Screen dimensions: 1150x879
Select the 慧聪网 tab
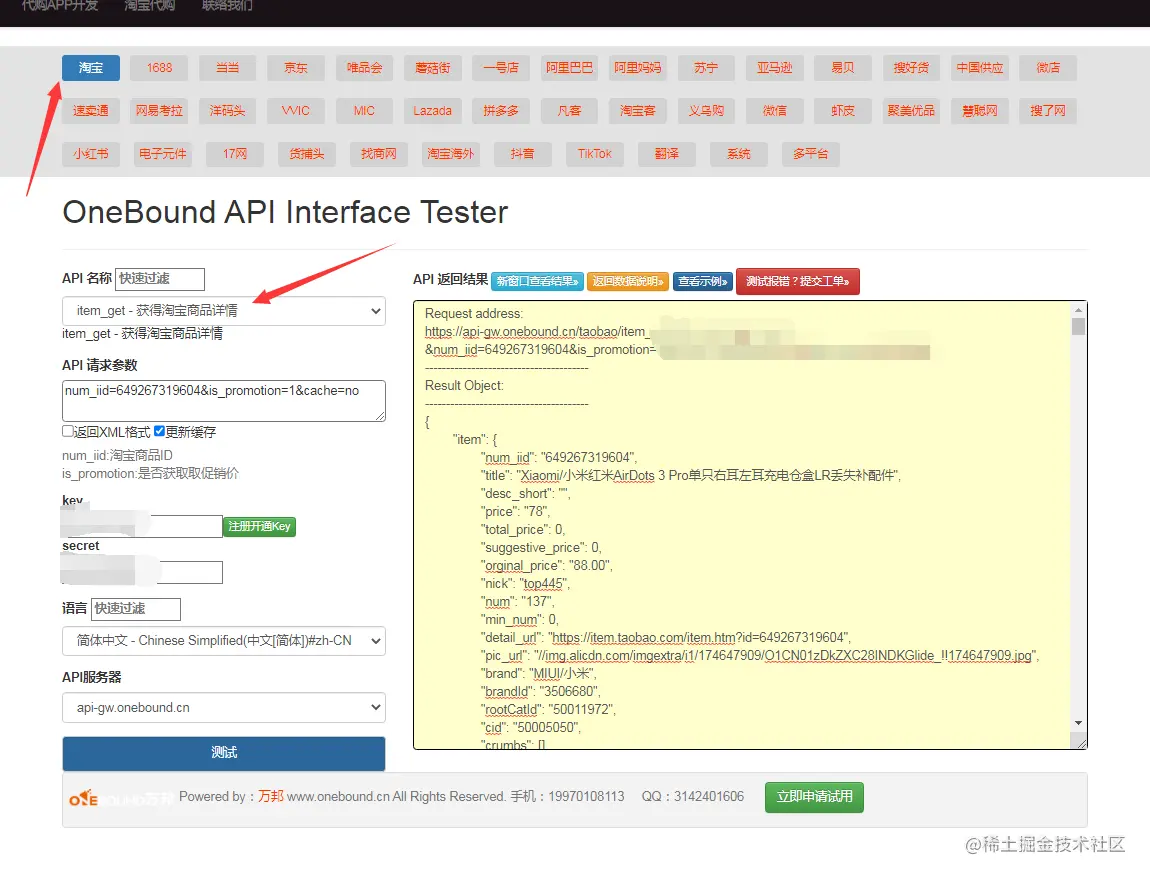tap(979, 111)
